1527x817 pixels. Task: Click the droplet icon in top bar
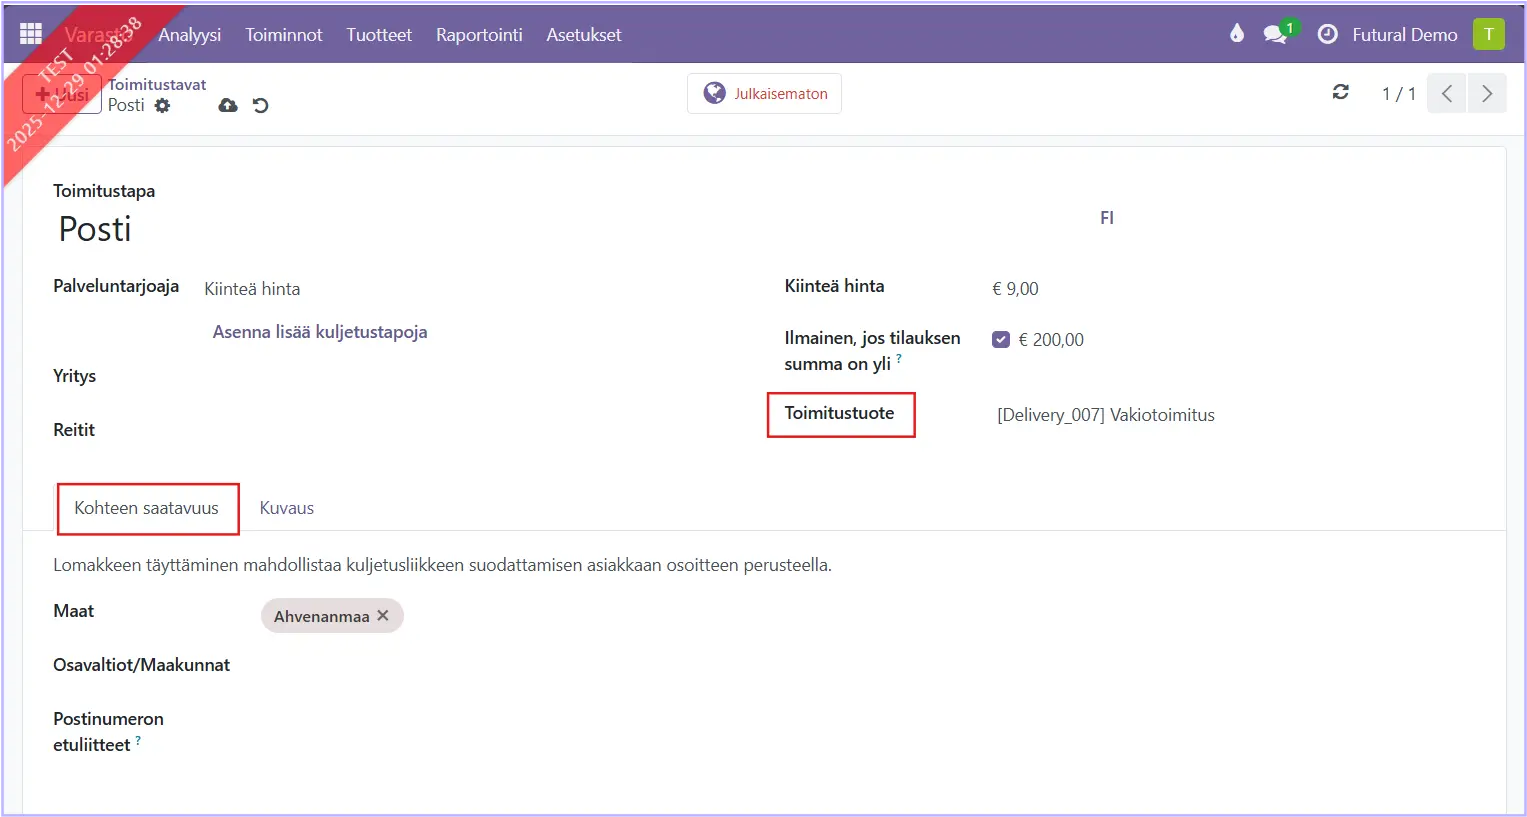coord(1237,34)
